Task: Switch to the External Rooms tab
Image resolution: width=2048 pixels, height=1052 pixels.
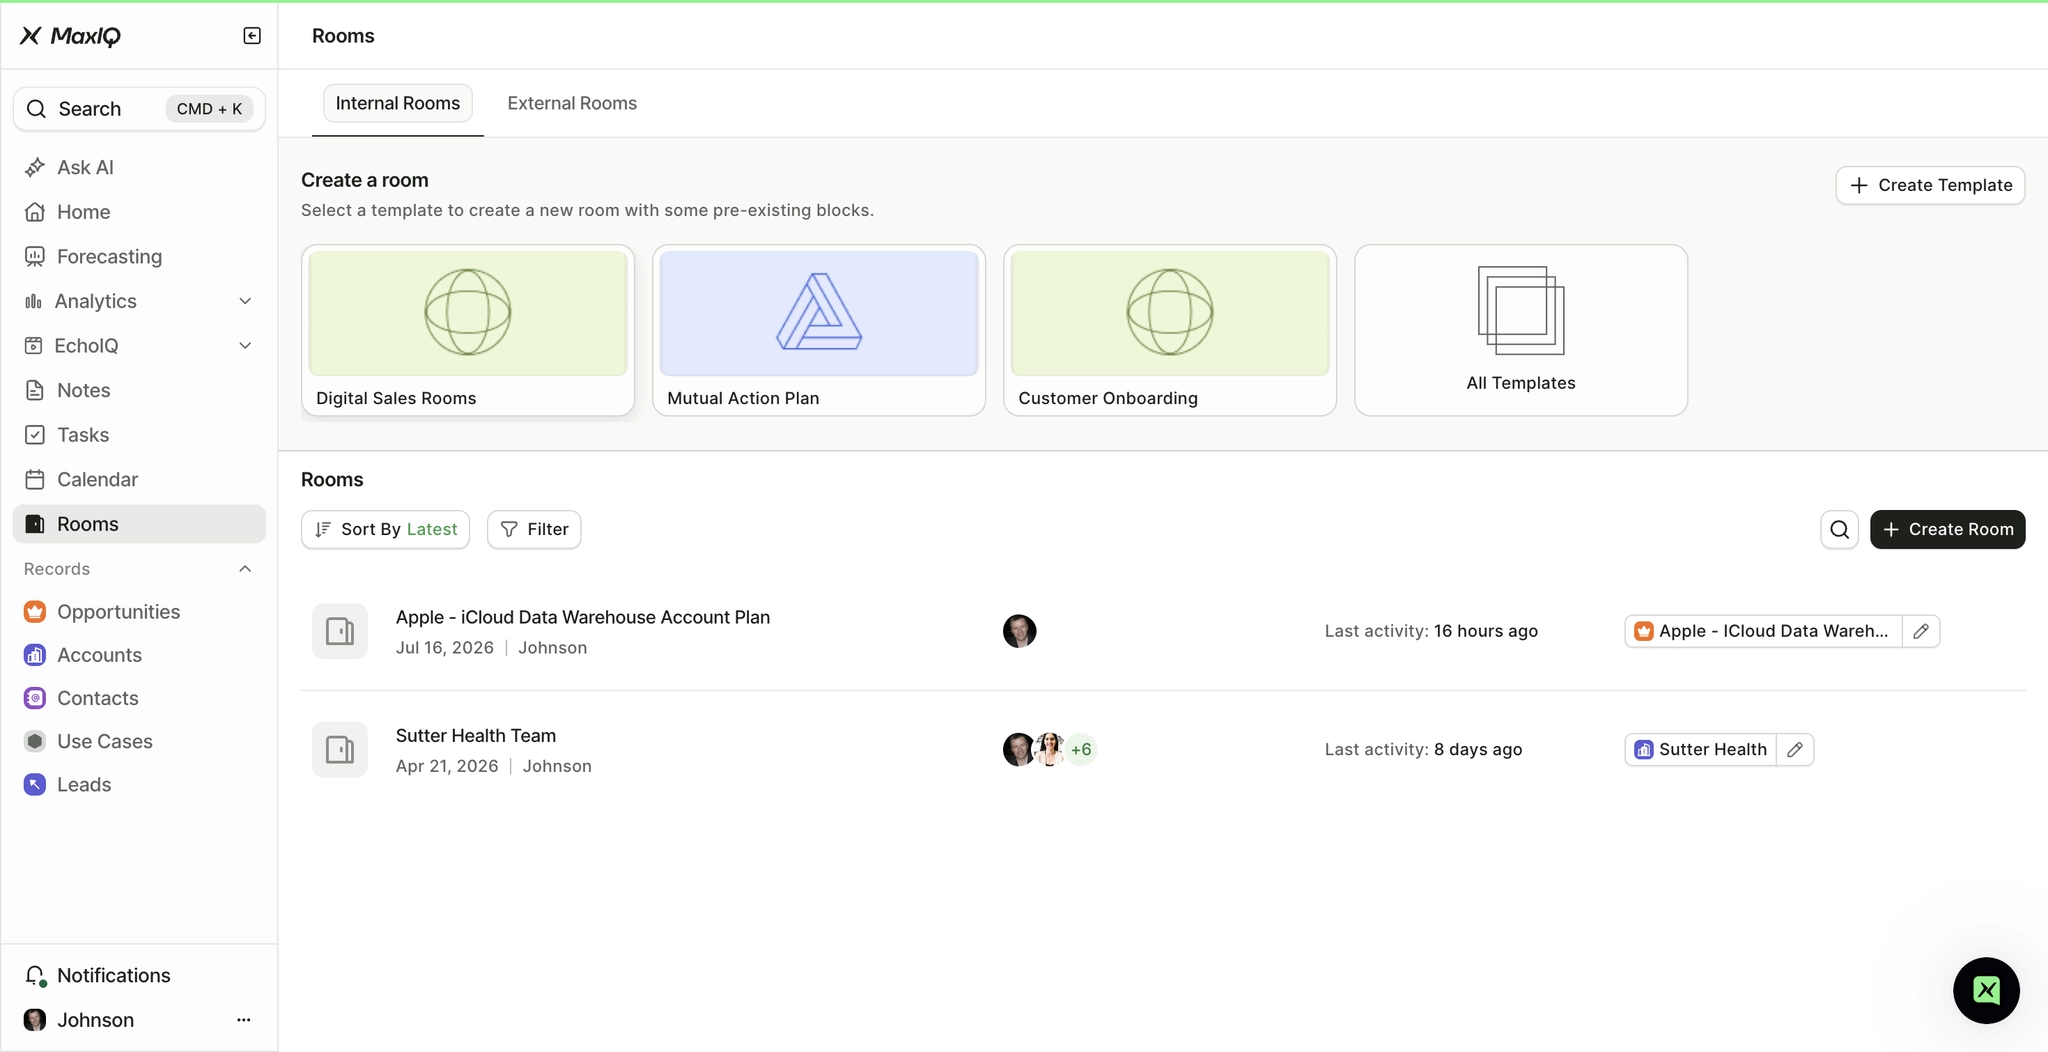Action: click(572, 103)
